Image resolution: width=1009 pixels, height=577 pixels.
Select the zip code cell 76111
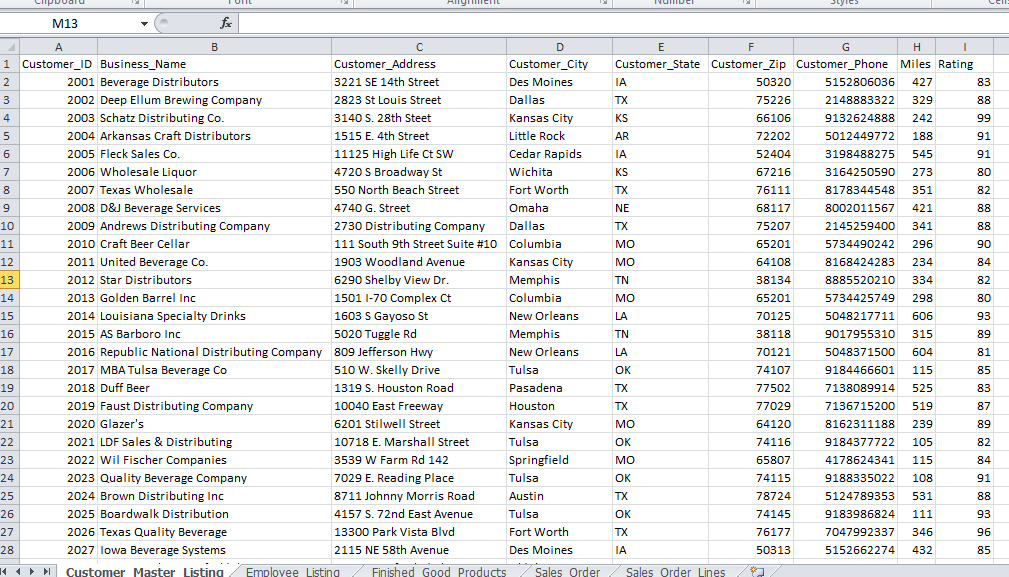point(751,190)
